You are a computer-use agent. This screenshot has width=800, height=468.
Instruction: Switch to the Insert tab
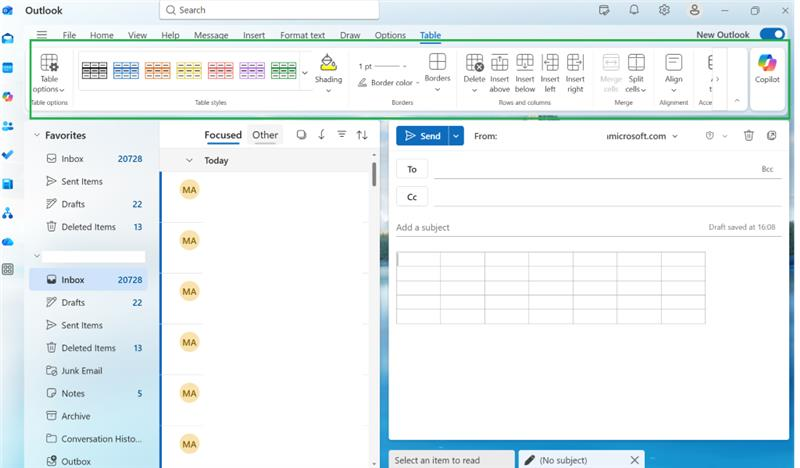click(254, 35)
